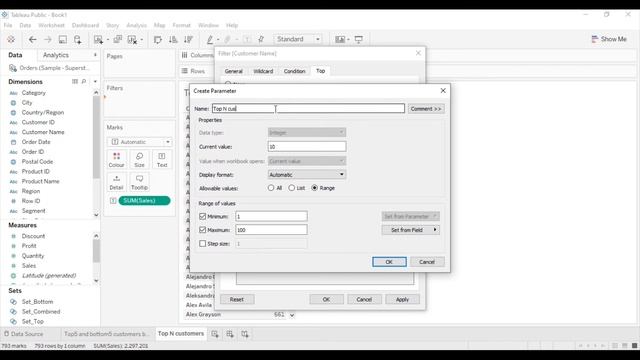
Task: Select the Range allowable values radio button
Action: (x=314, y=188)
